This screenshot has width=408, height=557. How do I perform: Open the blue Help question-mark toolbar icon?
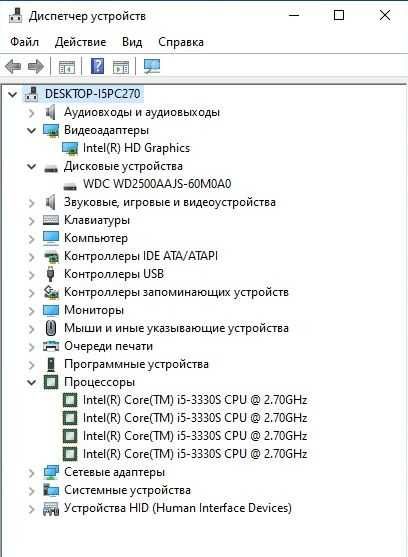(x=97, y=66)
